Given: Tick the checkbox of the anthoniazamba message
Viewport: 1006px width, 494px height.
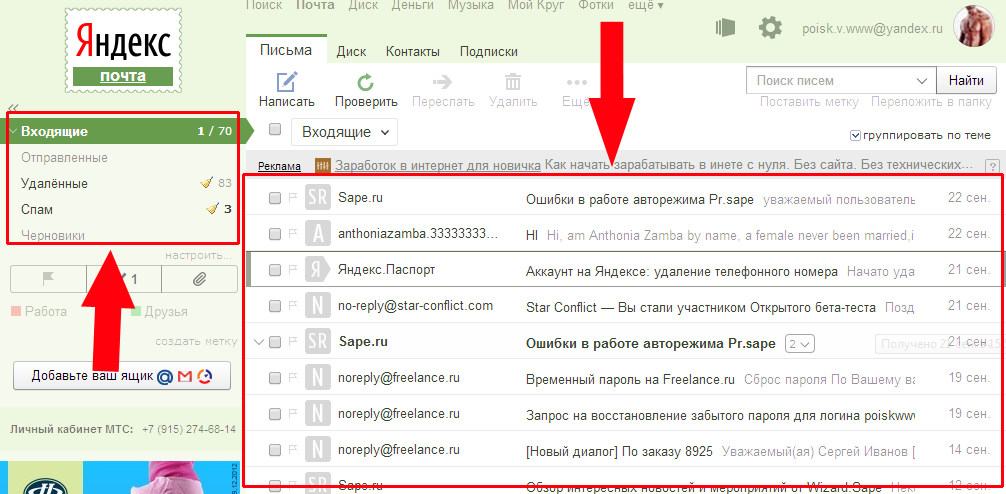Looking at the screenshot, I should pos(275,235).
